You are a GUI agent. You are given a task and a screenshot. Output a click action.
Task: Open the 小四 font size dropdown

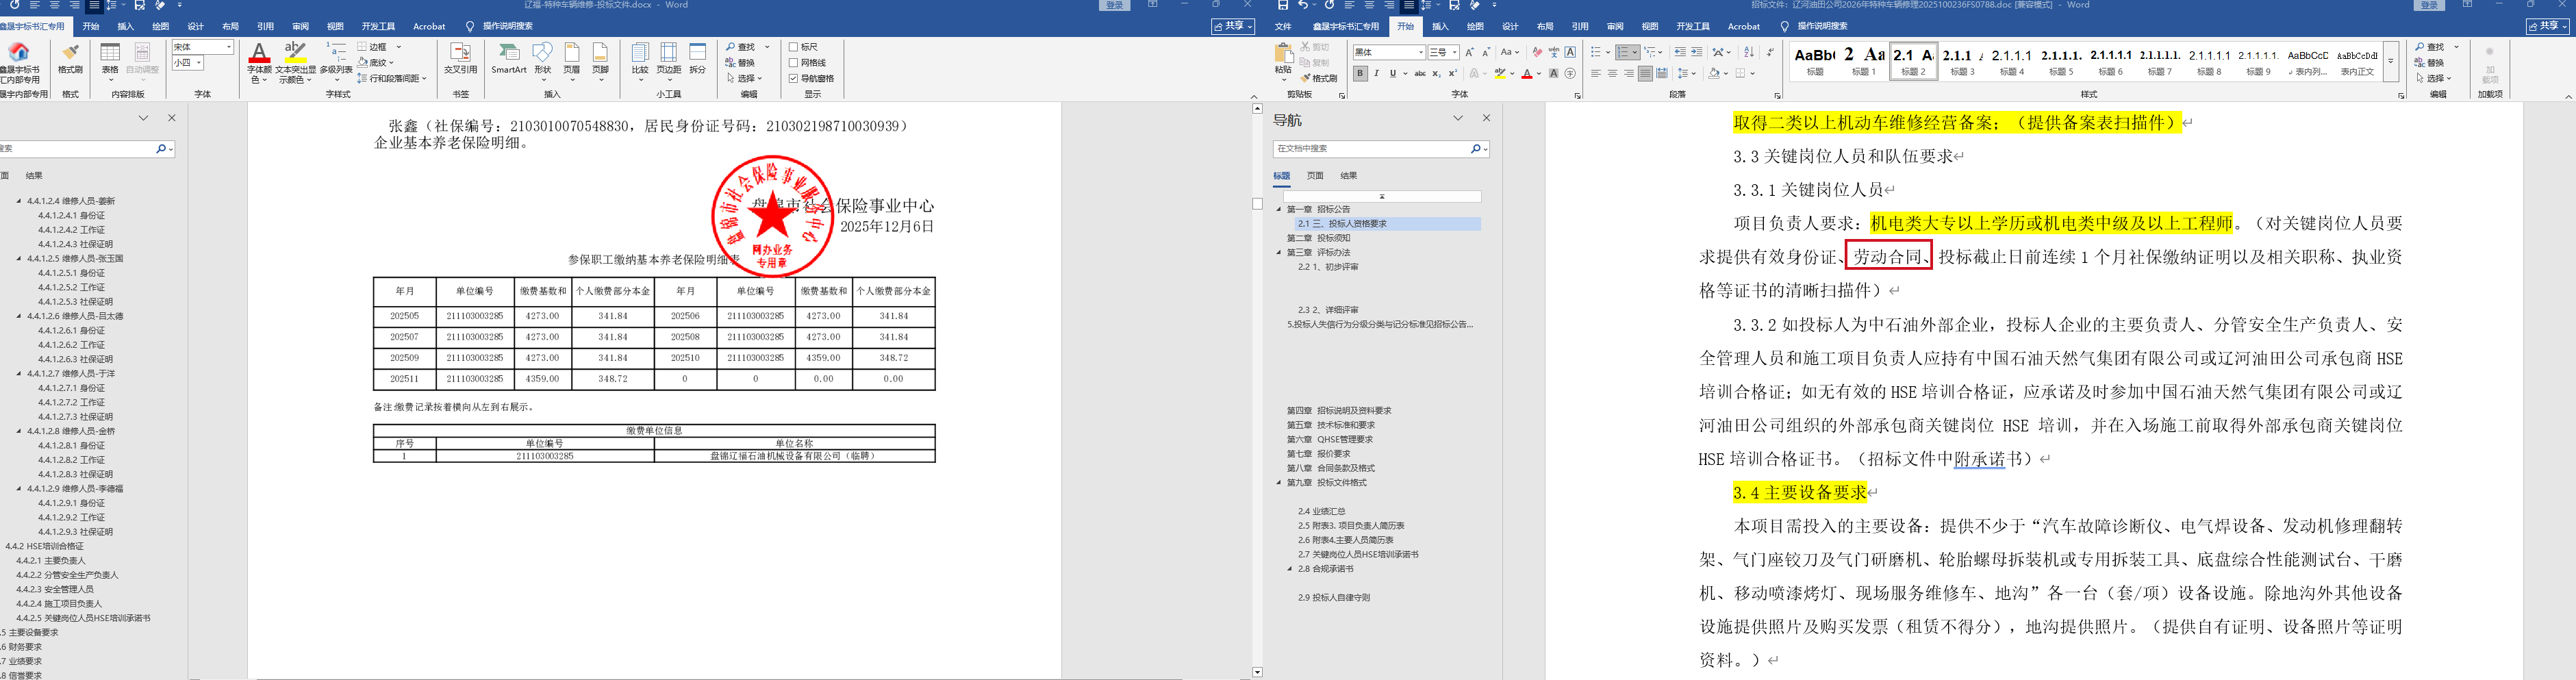click(x=199, y=63)
